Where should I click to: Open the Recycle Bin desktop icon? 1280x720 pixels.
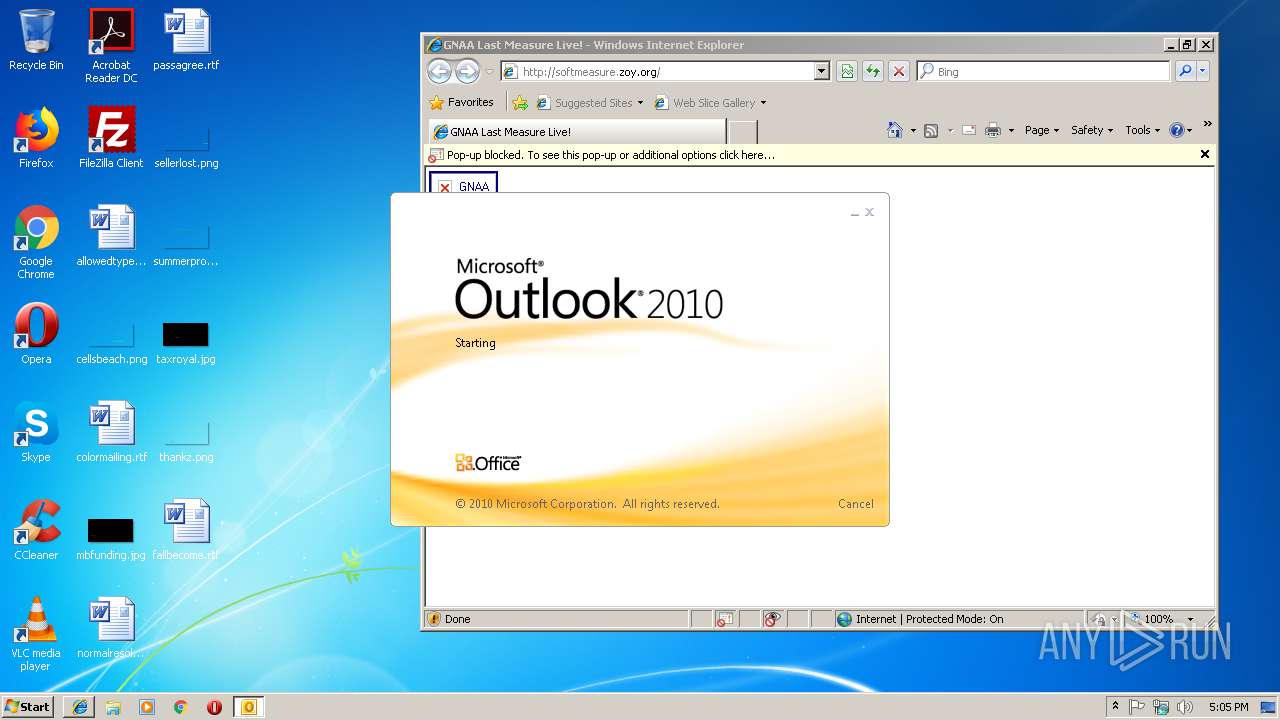click(36, 40)
